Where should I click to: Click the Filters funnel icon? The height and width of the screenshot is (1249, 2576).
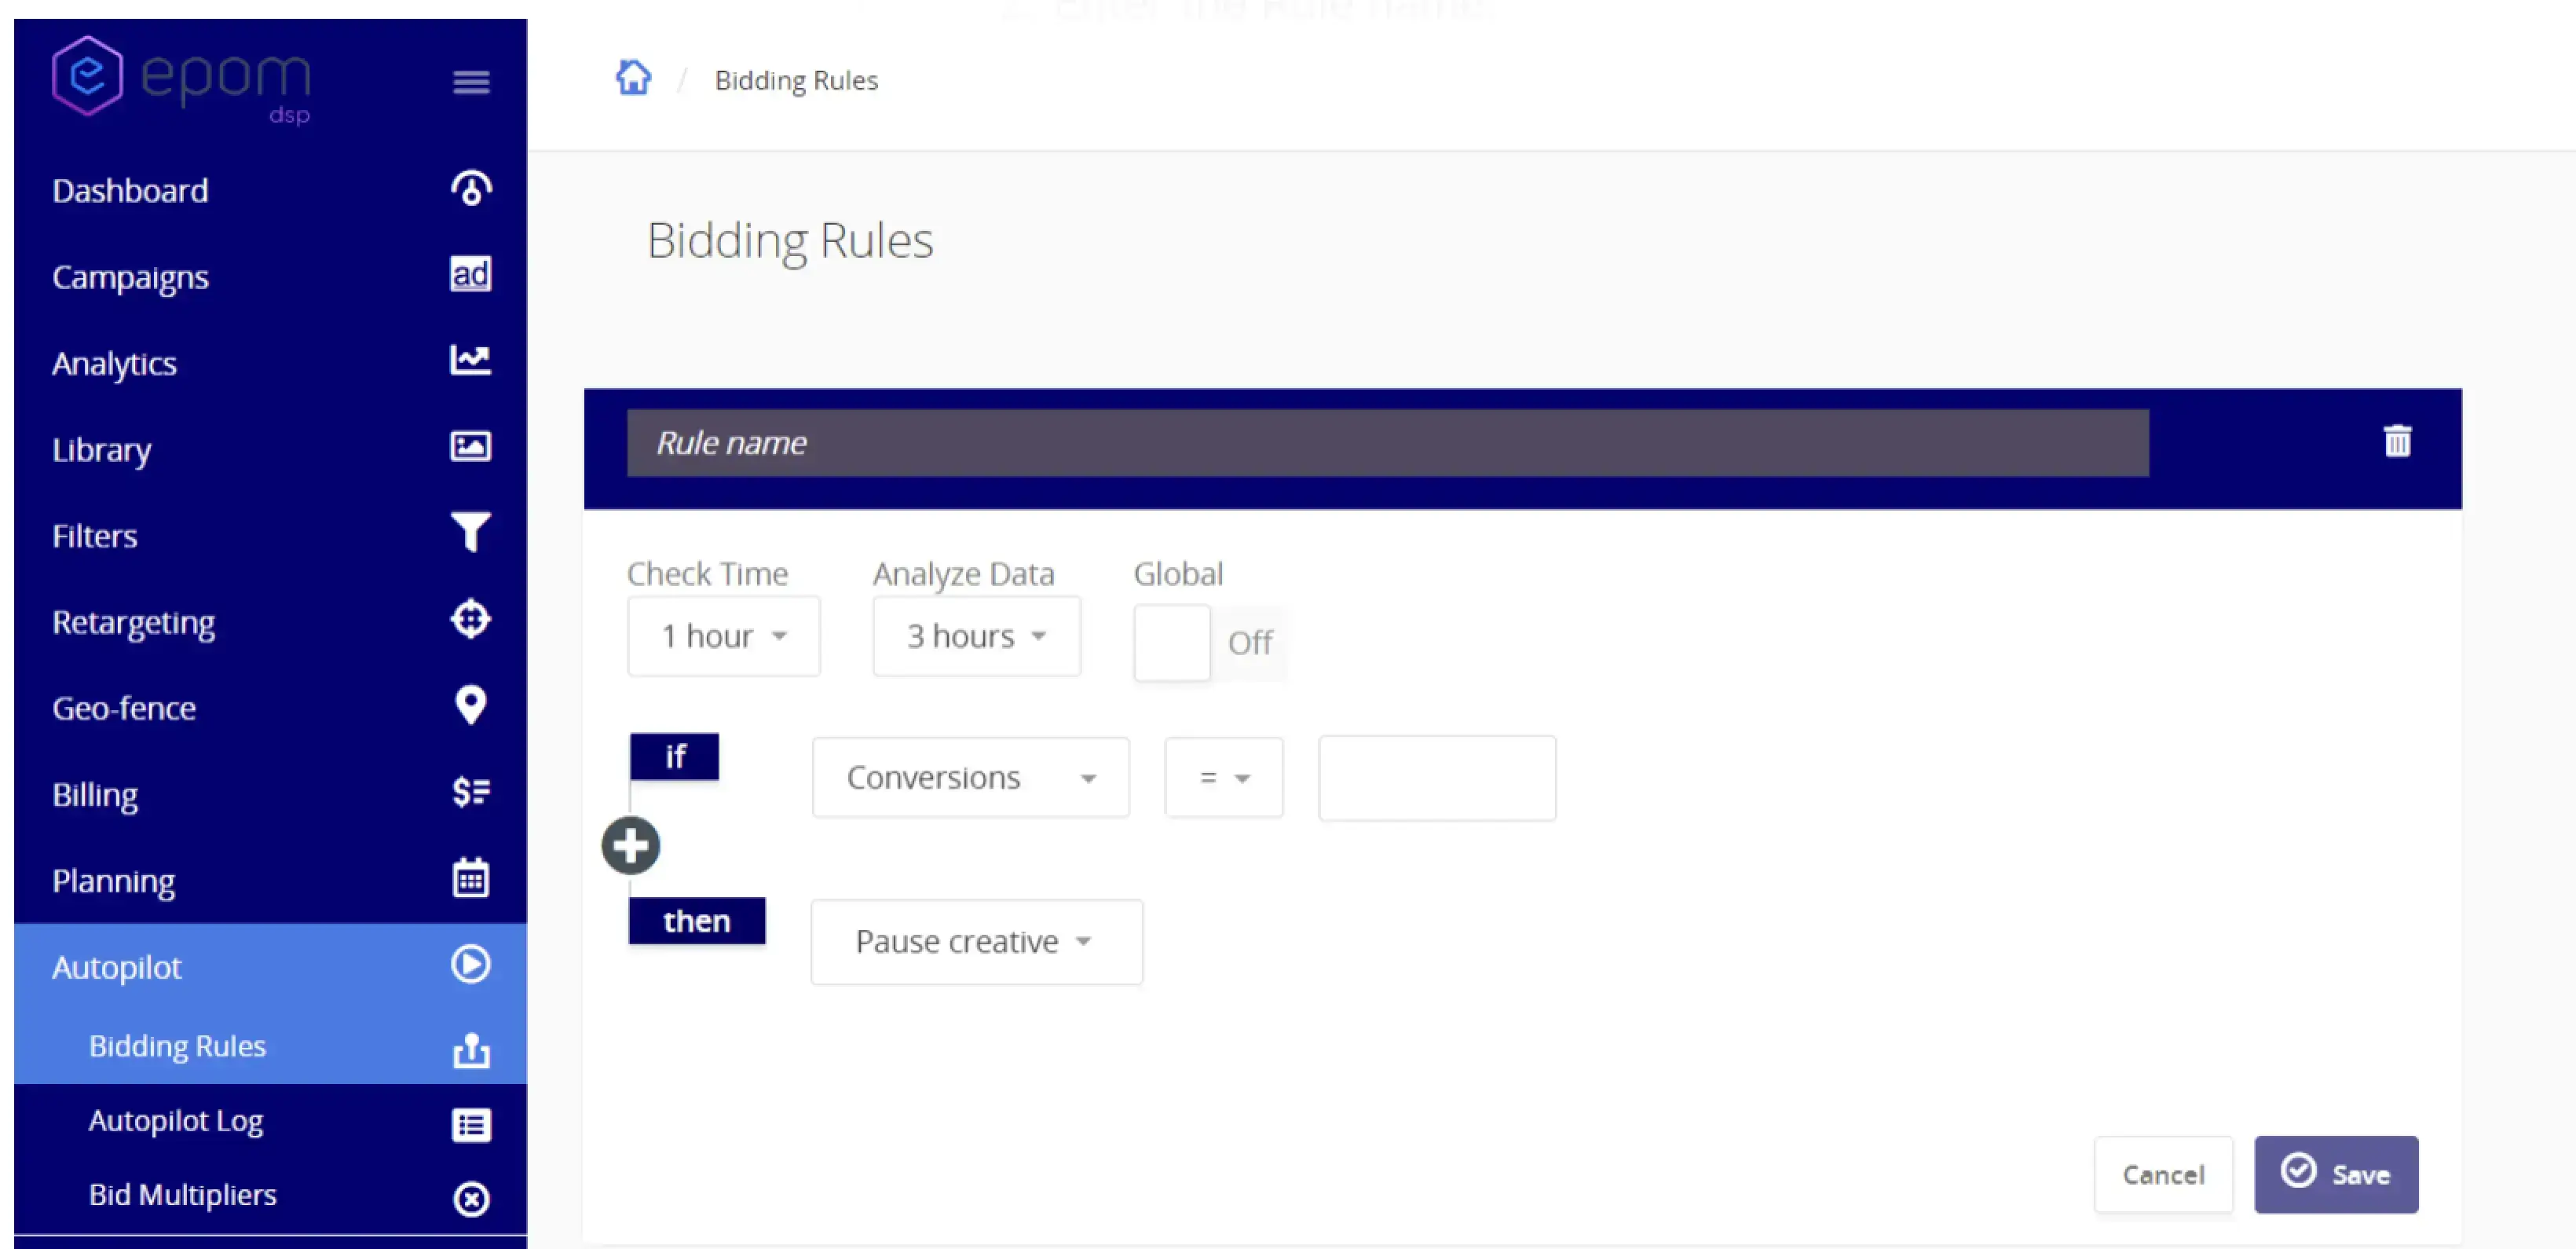pyautogui.click(x=470, y=532)
